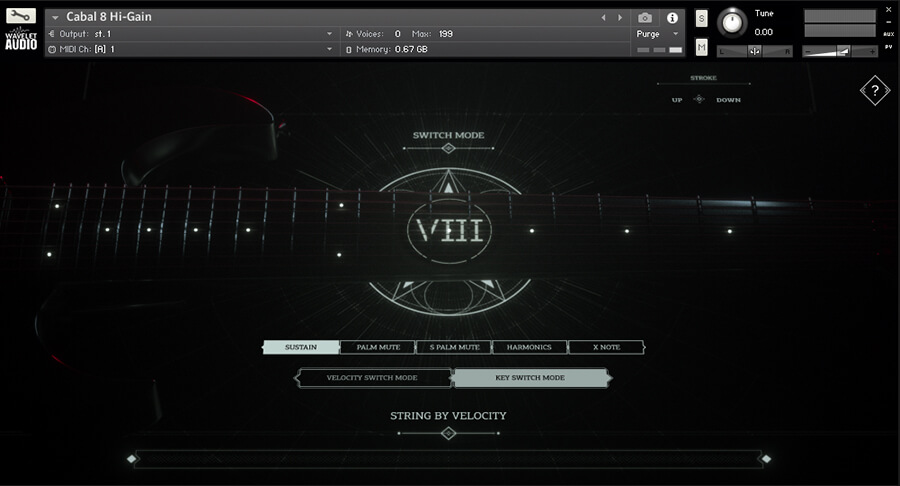Set stroke direction to DOWN
This screenshot has width=900, height=486.
728,100
